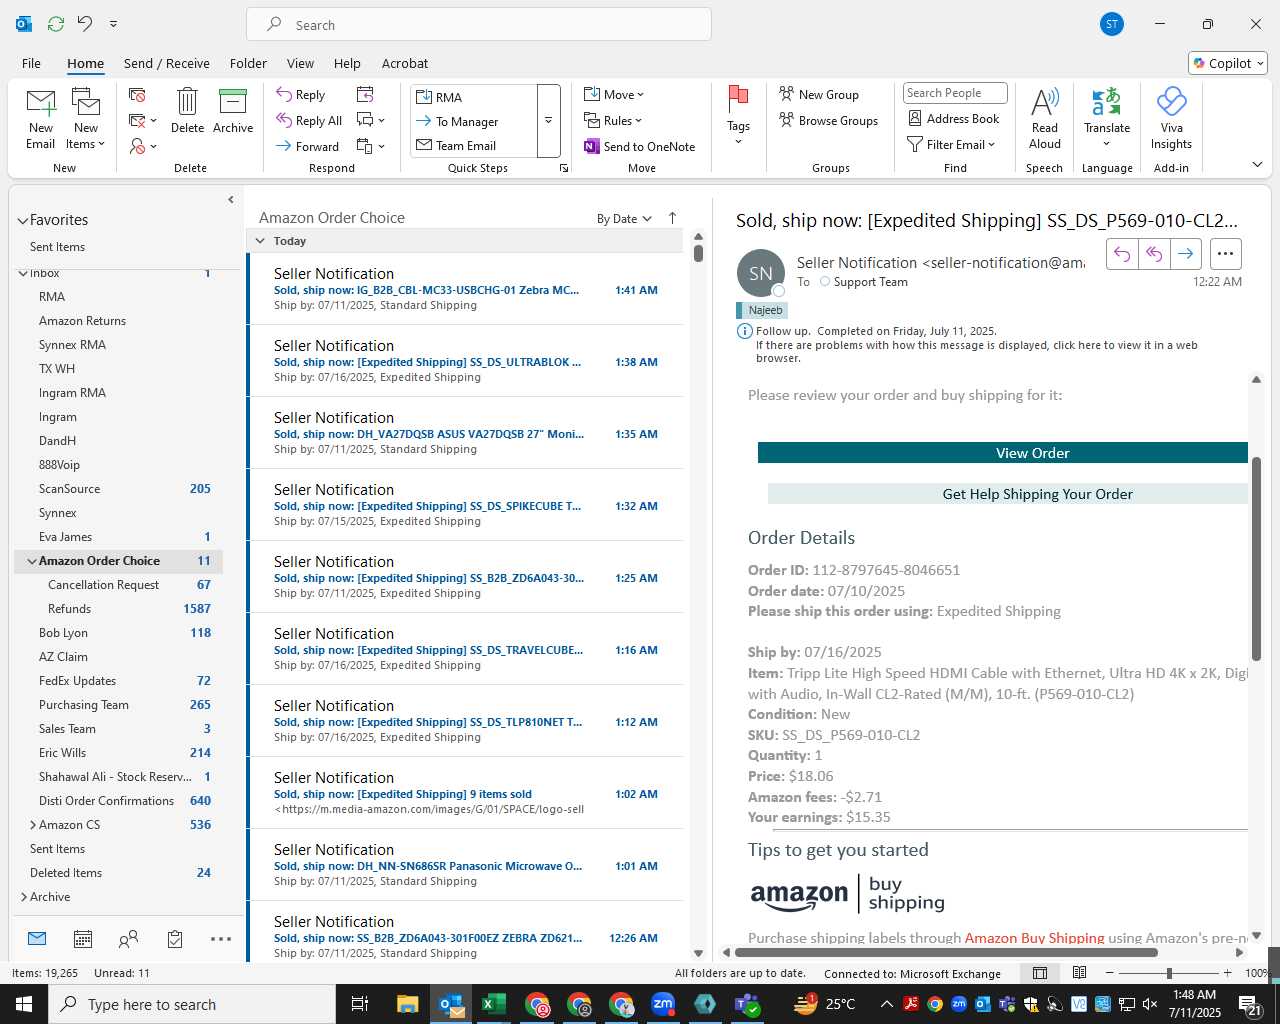Image resolution: width=1280 pixels, height=1024 pixels.
Task: Open Viva Insights add-in
Action: tap(1171, 118)
